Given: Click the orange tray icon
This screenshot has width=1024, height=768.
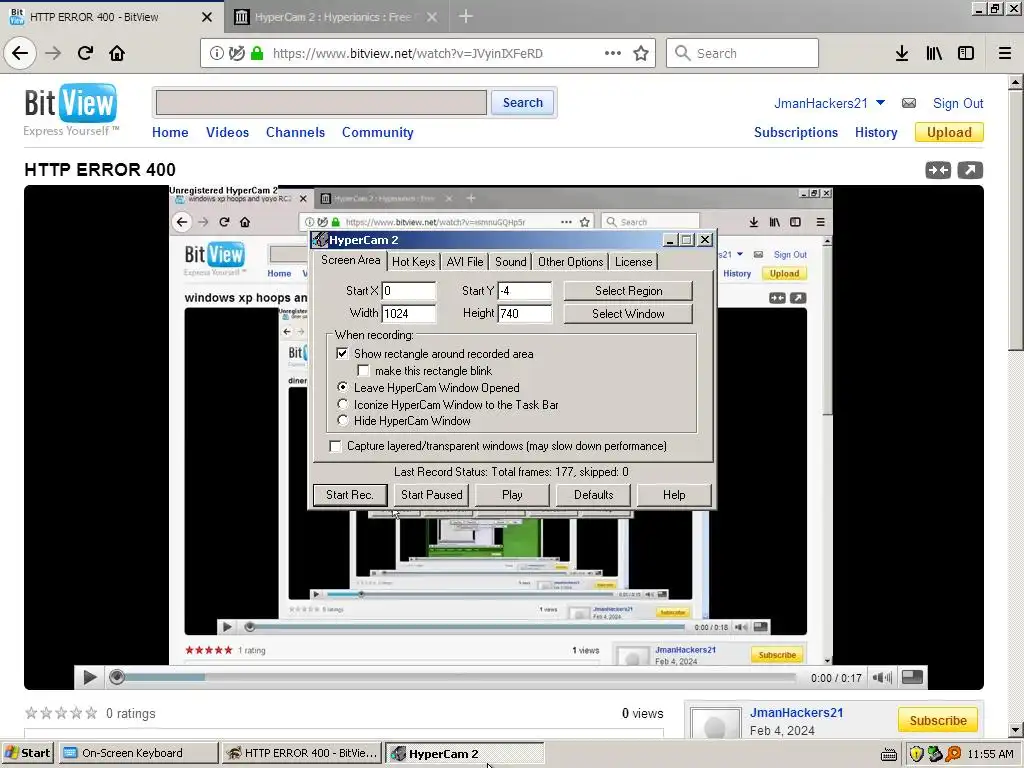Looking at the screenshot, I should [x=953, y=754].
